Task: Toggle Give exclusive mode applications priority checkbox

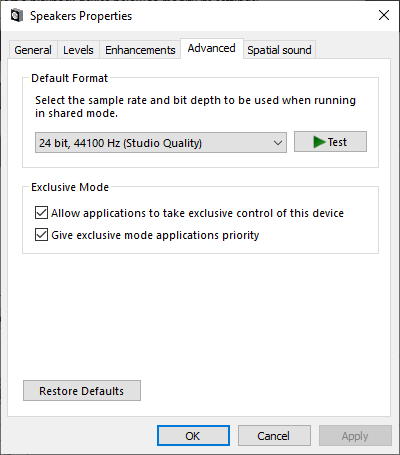Action: click(x=41, y=235)
